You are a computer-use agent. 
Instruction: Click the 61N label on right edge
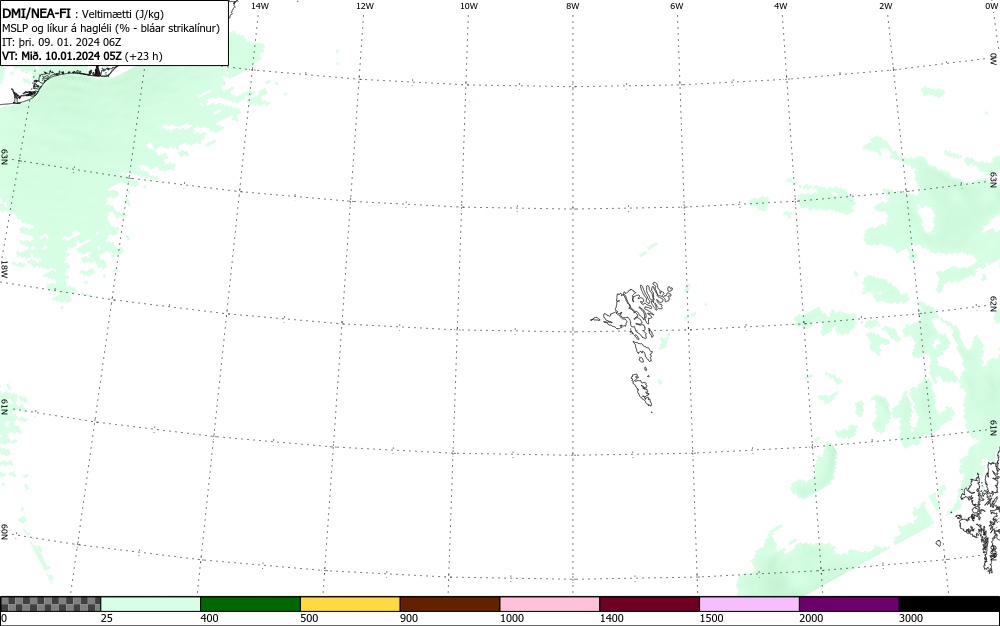[994, 428]
